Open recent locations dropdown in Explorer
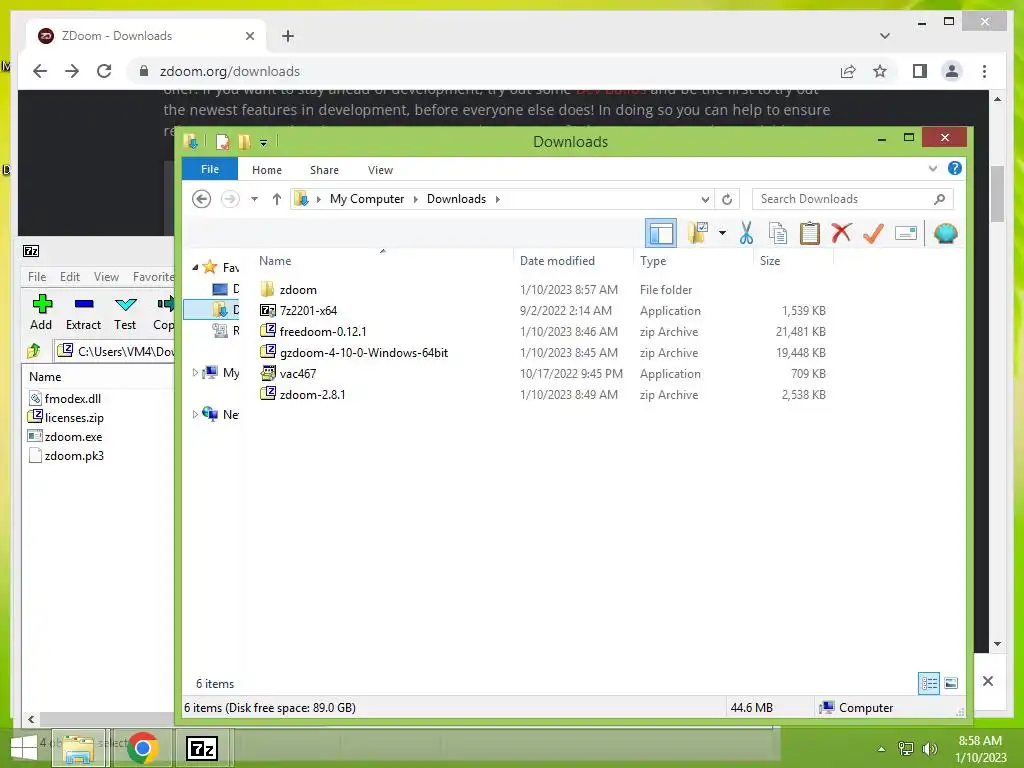This screenshot has height=768, width=1024. click(255, 199)
